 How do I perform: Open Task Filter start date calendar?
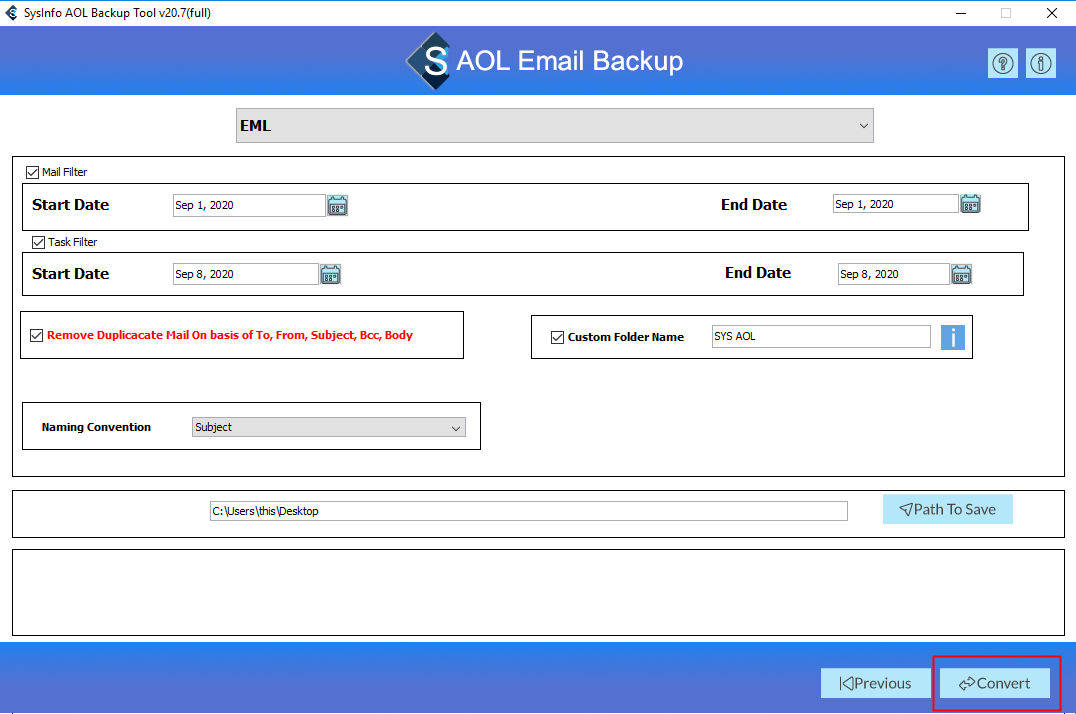pos(330,274)
